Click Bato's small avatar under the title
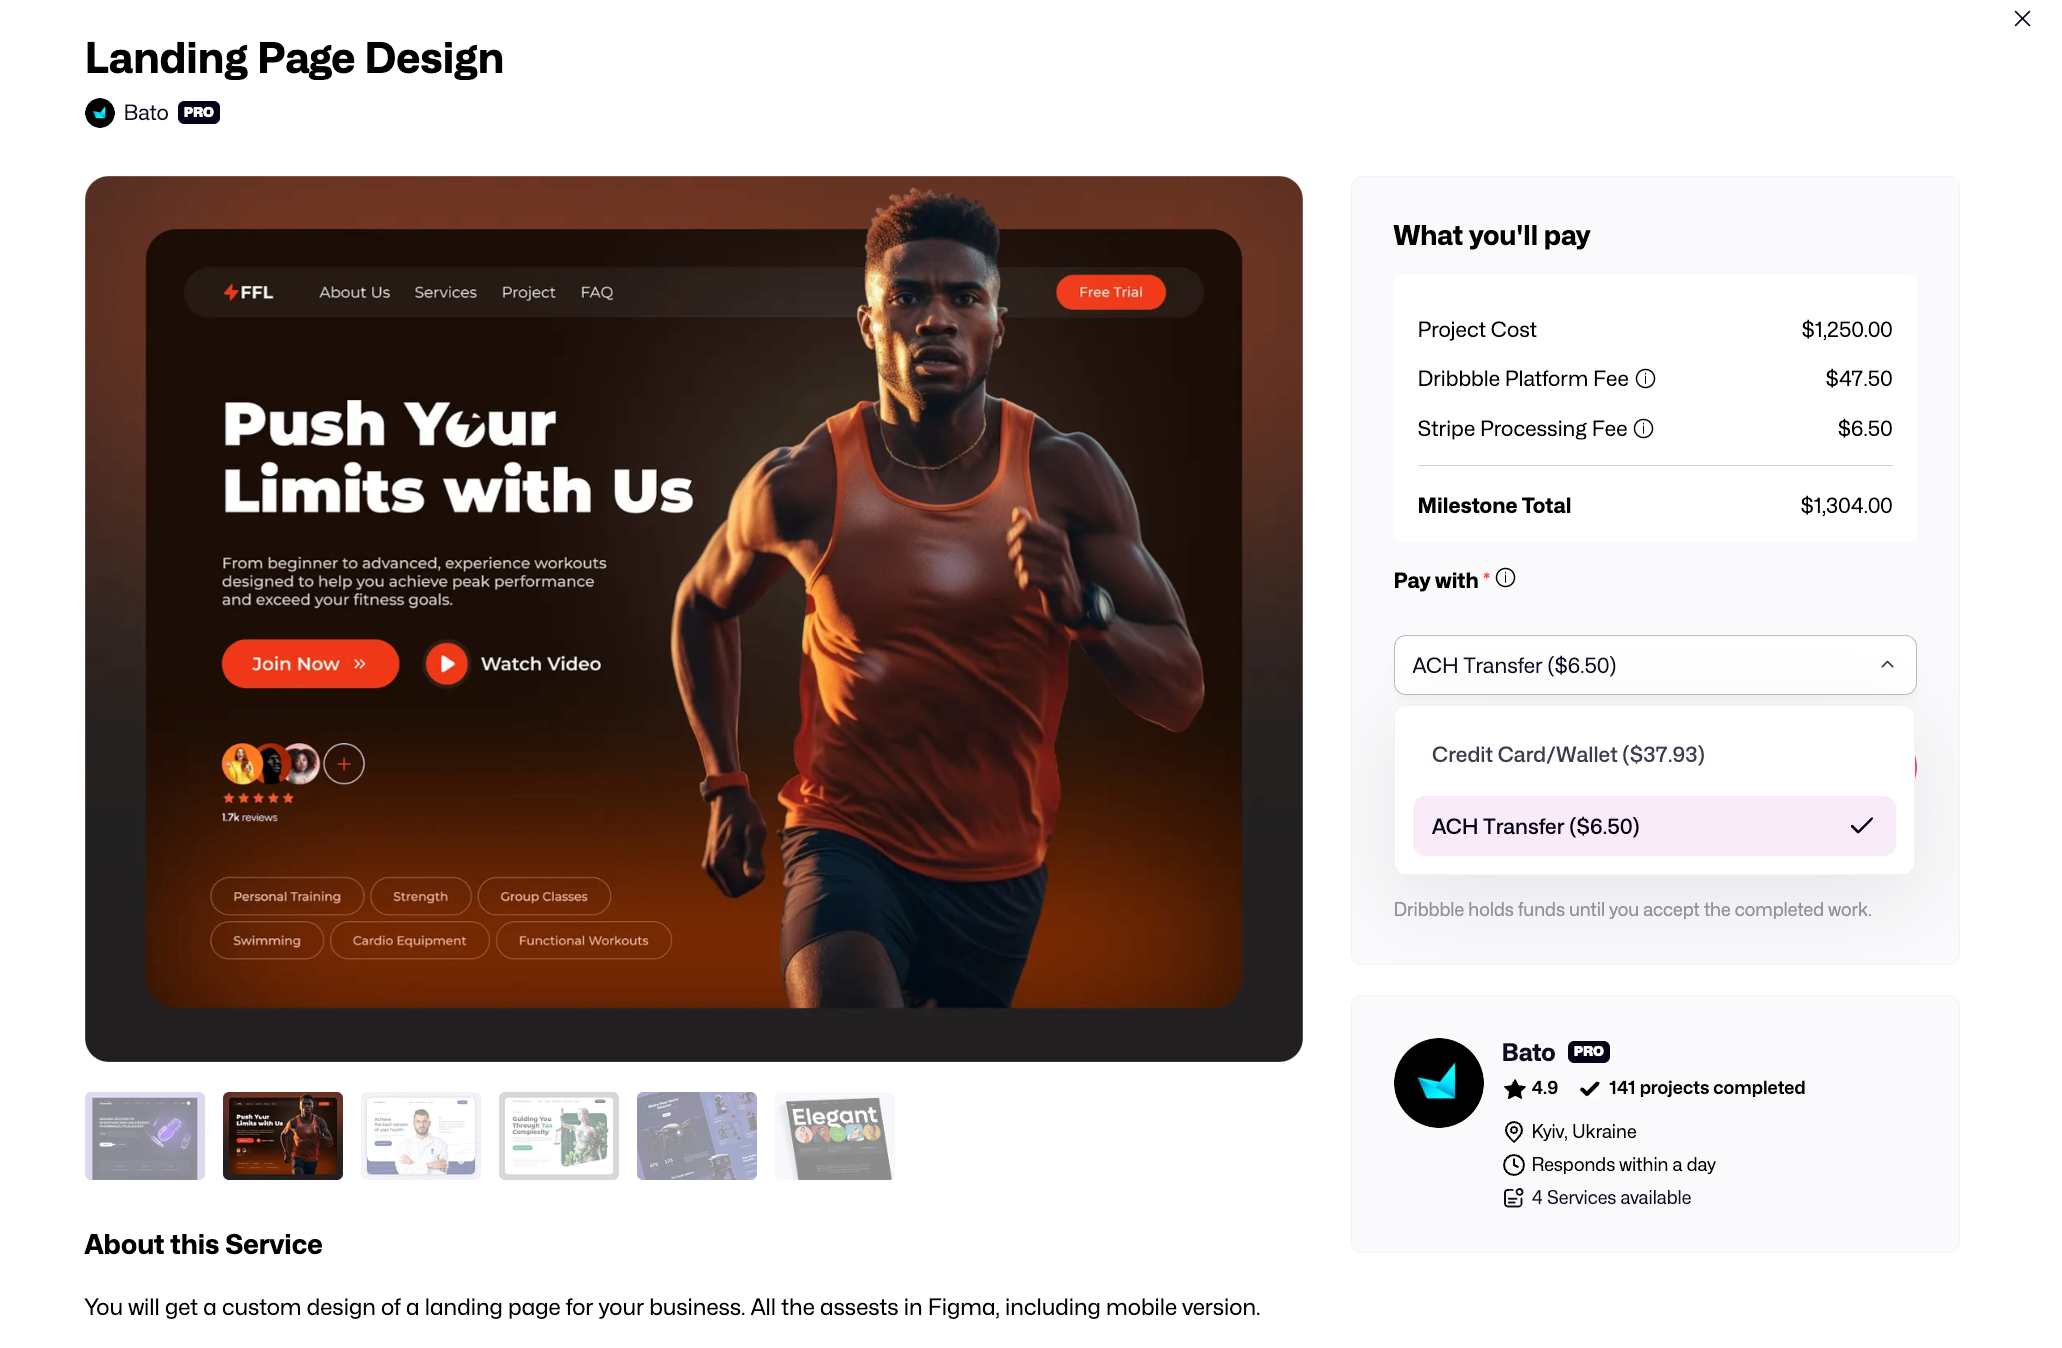 pyautogui.click(x=100, y=113)
